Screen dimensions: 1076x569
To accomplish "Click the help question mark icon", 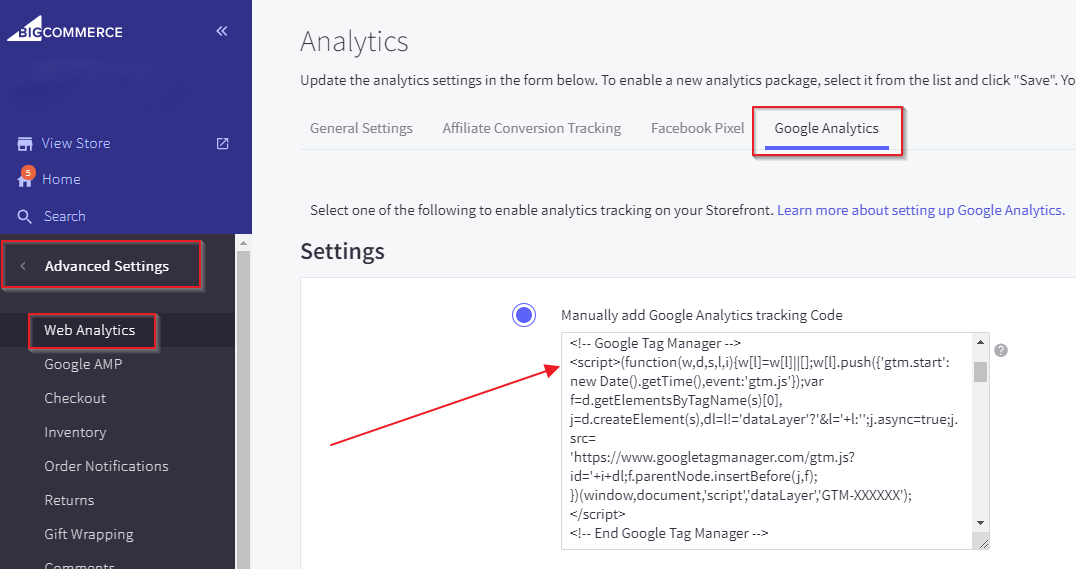I will coord(1001,350).
